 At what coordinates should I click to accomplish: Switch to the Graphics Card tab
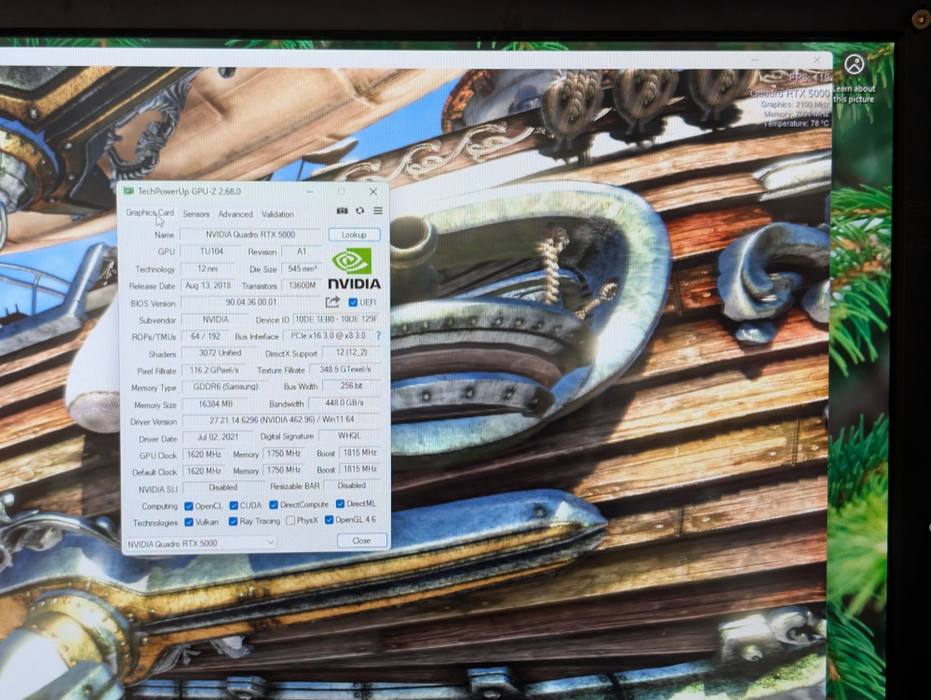pos(150,213)
